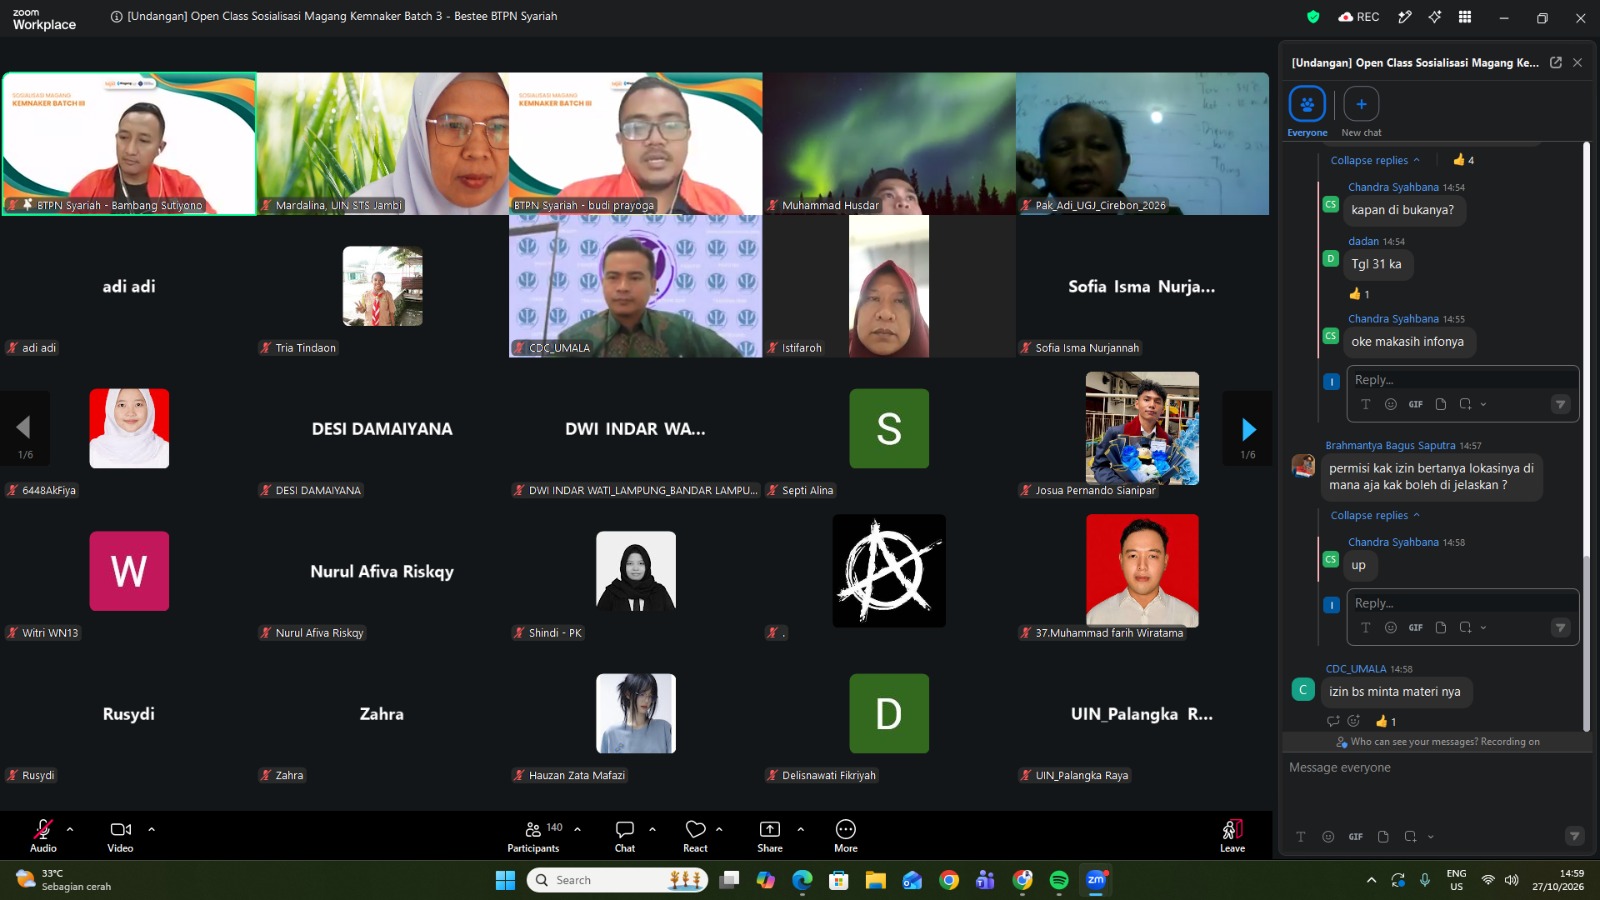The width and height of the screenshot is (1600, 900).
Task: Open GIF picker in the message composer
Action: pos(1355,837)
